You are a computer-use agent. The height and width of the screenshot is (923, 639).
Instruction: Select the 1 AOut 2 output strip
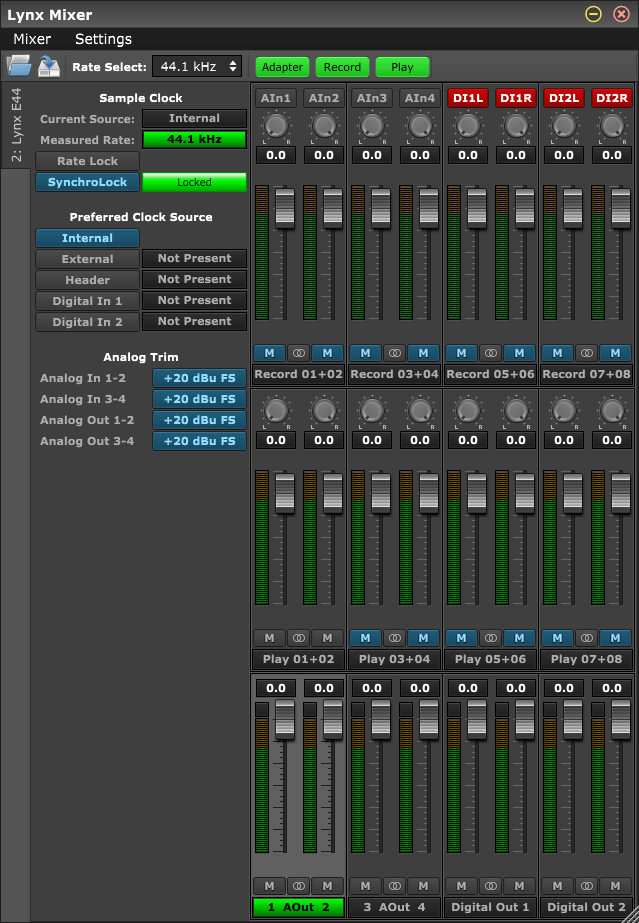click(299, 907)
